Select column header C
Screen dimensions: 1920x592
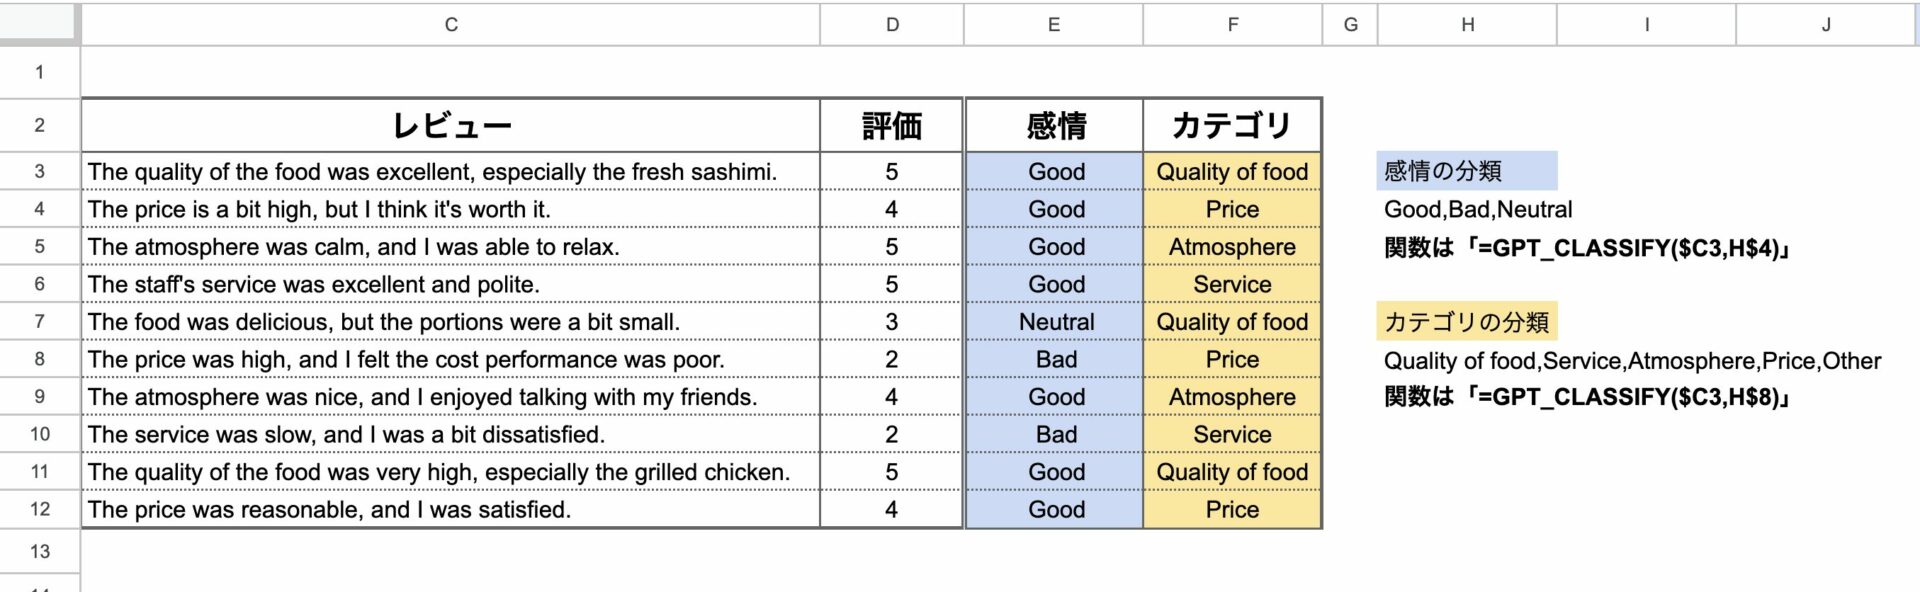pos(450,24)
